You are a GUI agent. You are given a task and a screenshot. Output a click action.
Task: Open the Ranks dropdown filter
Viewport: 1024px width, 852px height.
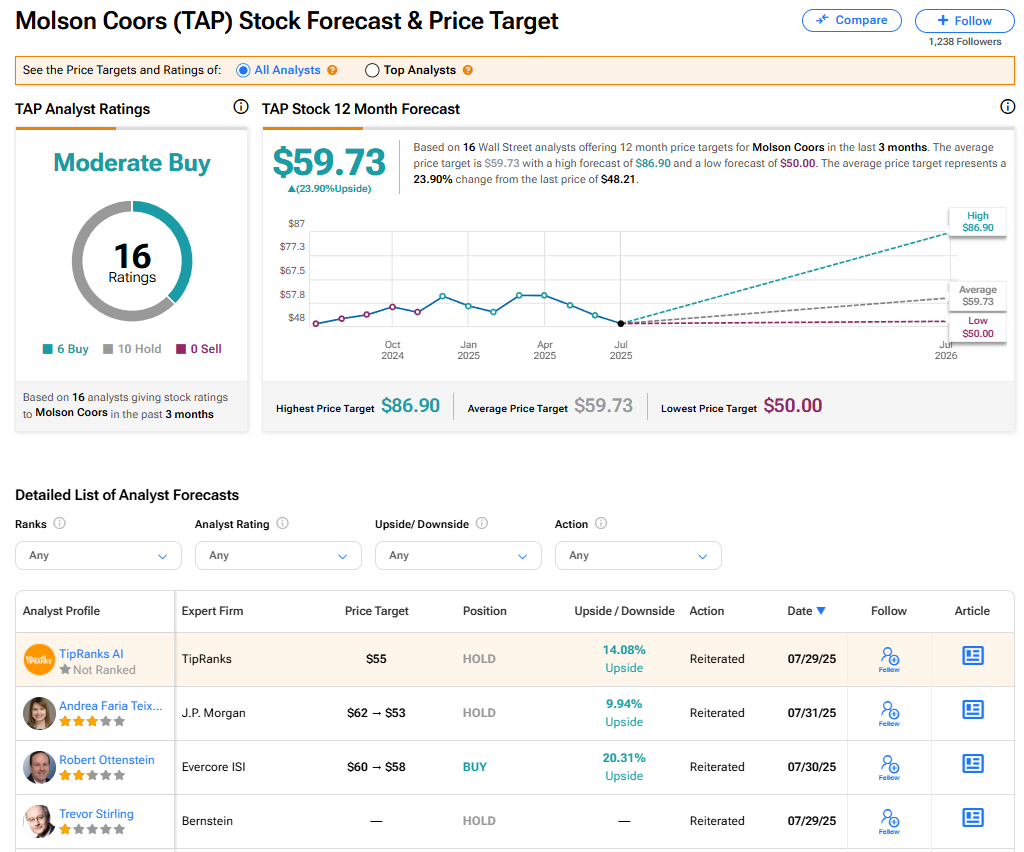pyautogui.click(x=98, y=555)
